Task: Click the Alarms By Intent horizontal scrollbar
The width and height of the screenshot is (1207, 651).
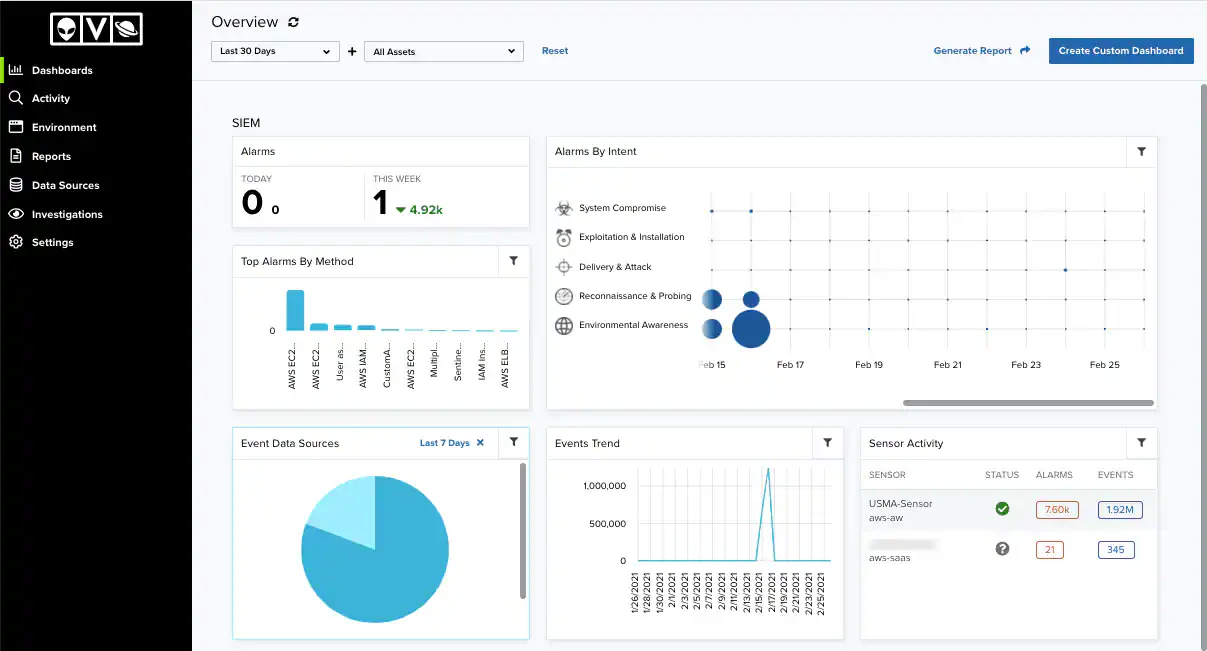Action: (x=1028, y=403)
